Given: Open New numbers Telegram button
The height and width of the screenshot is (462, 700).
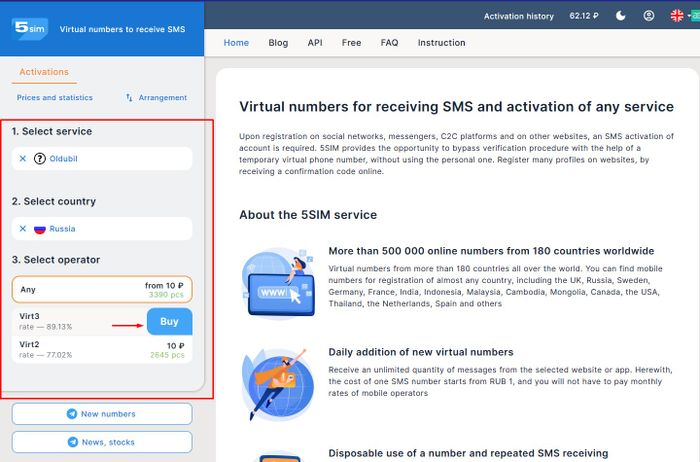Looking at the screenshot, I should point(102,414).
